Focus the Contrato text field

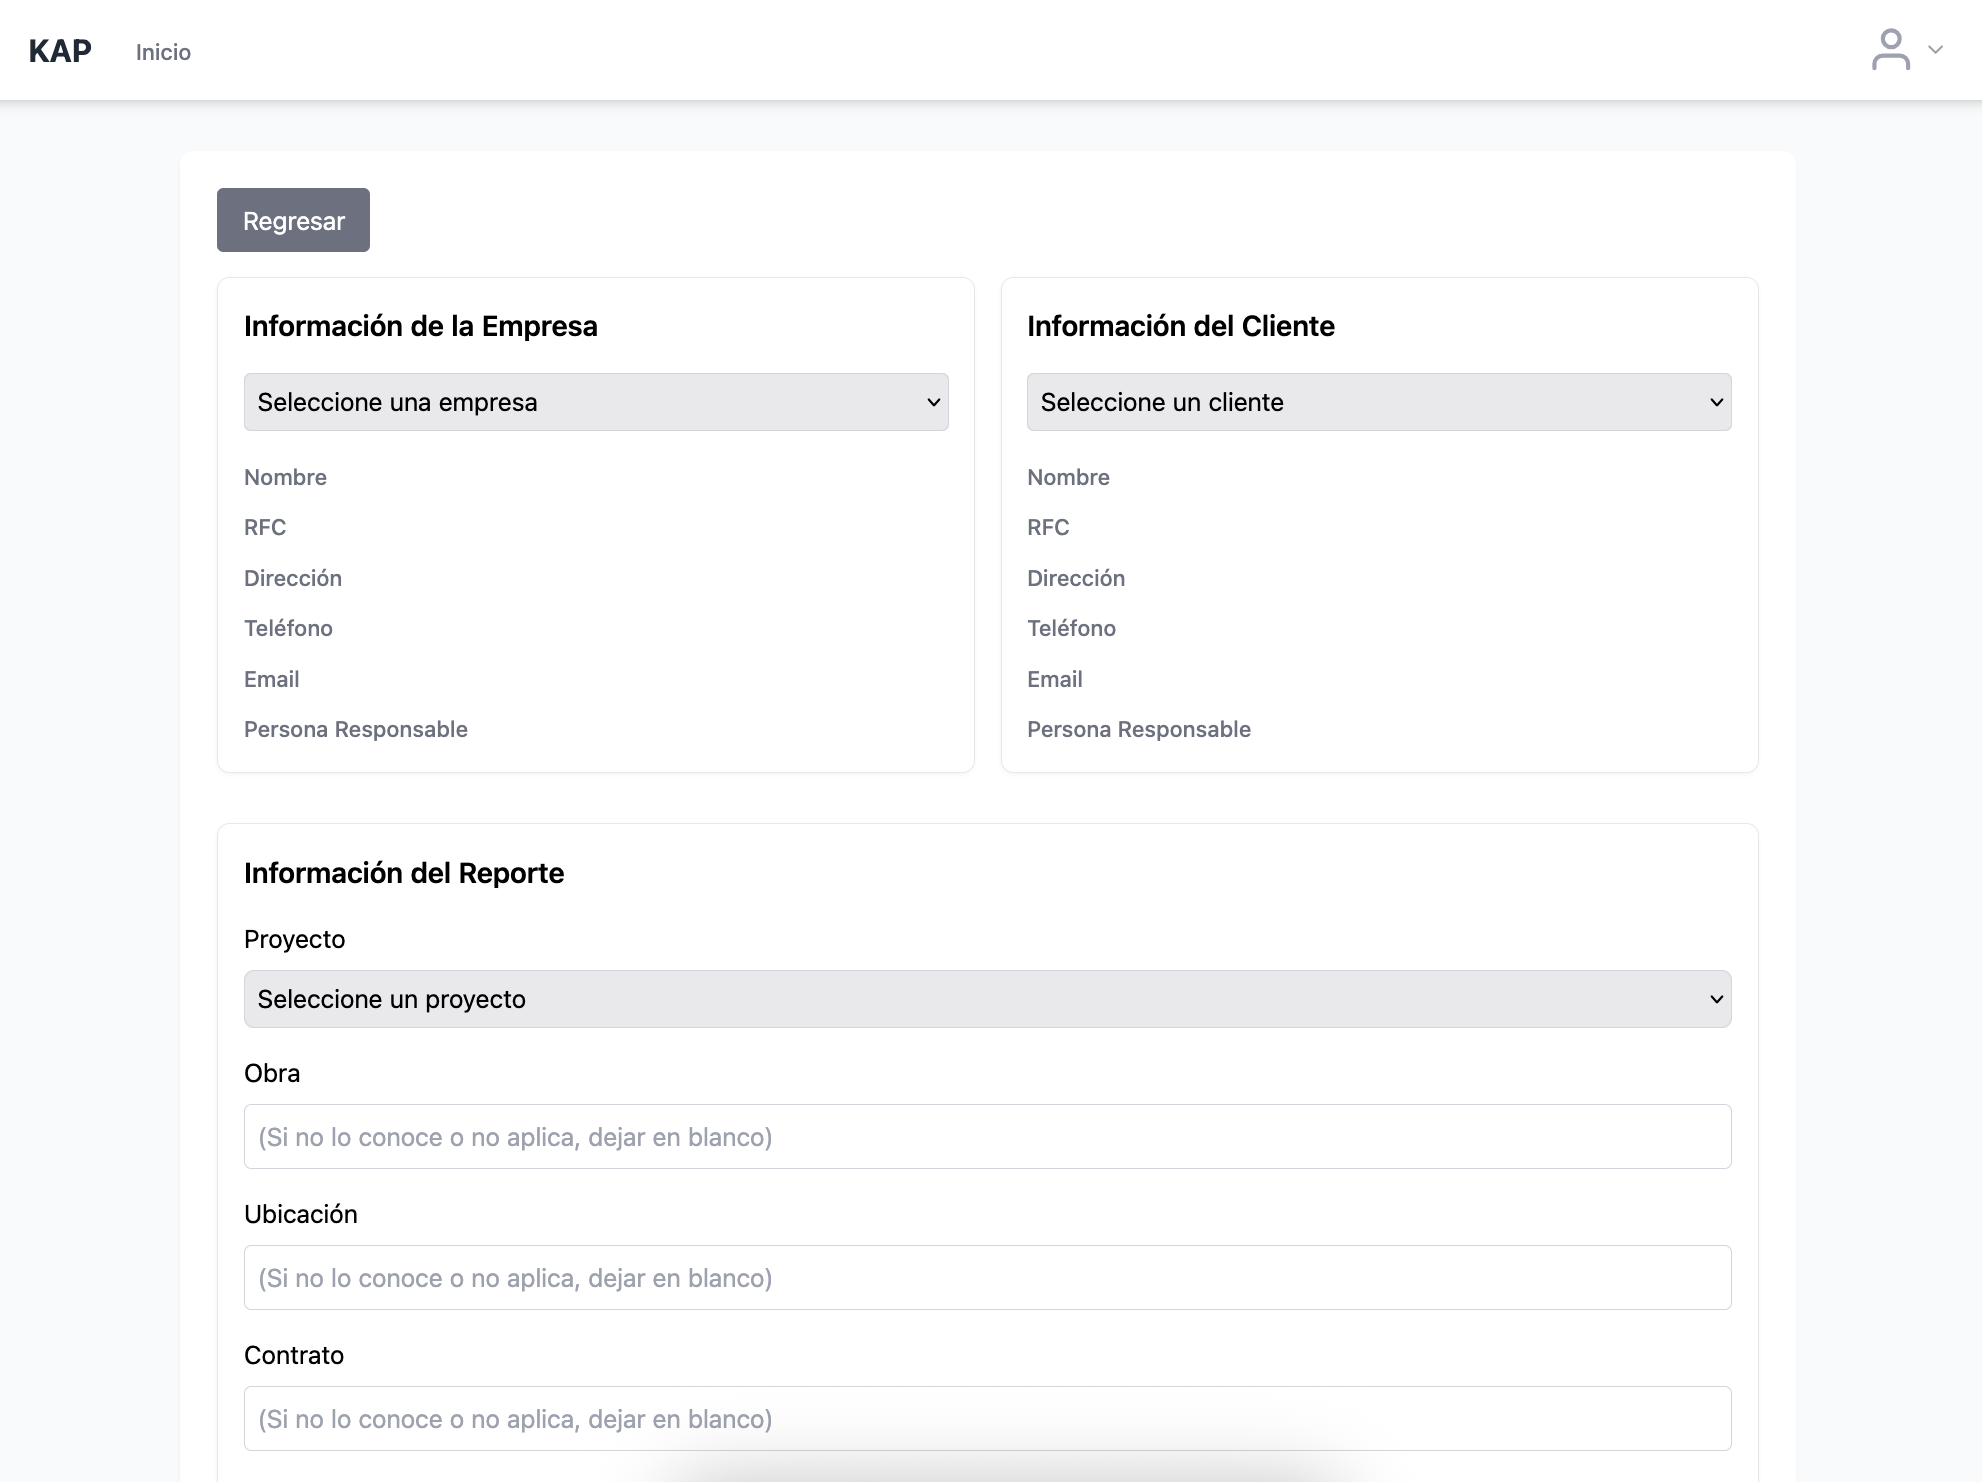click(x=987, y=1419)
